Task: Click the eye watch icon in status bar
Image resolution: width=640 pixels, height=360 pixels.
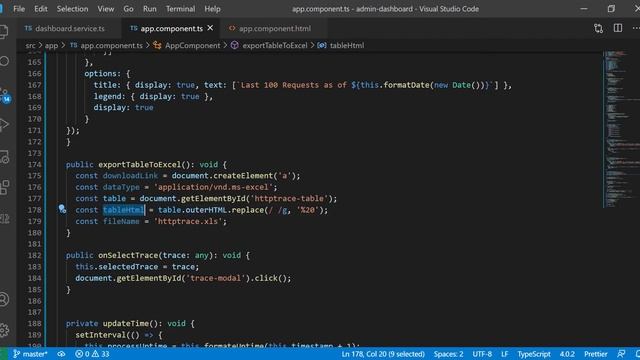Action: [x=61, y=354]
